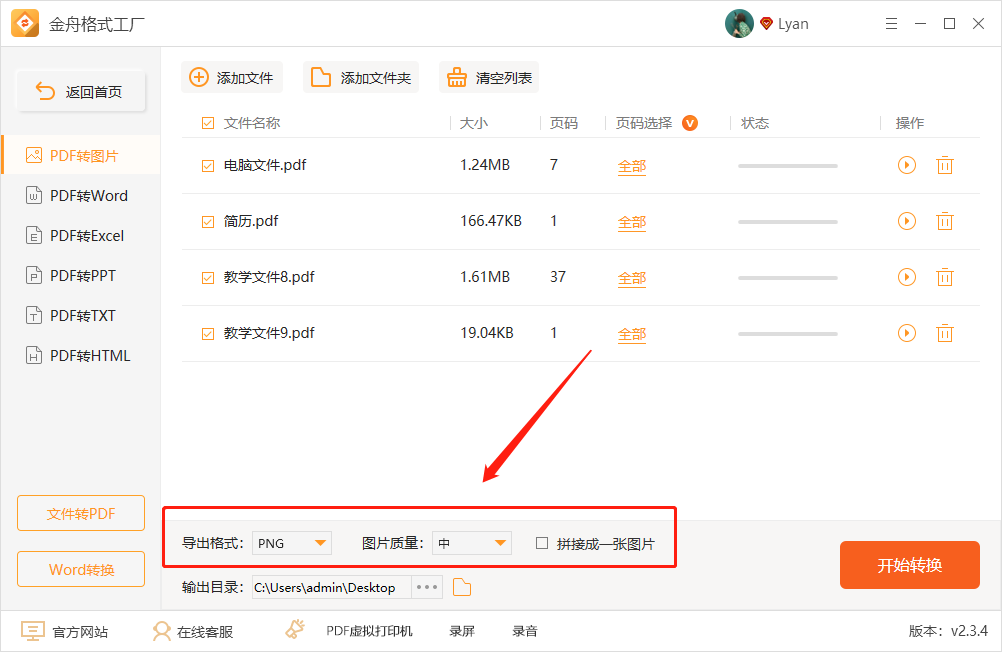This screenshot has height=652, width=1002.
Task: Click the version v2.3.4 label
Action: 948,631
